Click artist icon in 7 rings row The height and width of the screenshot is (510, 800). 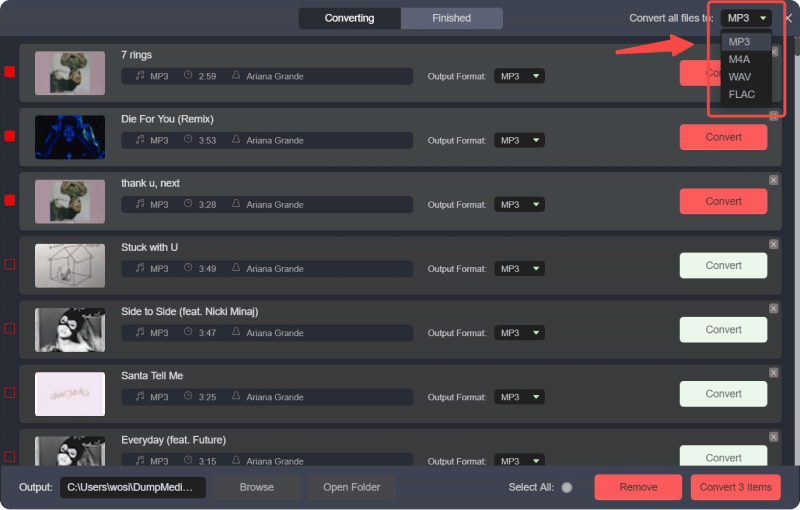[236, 75]
